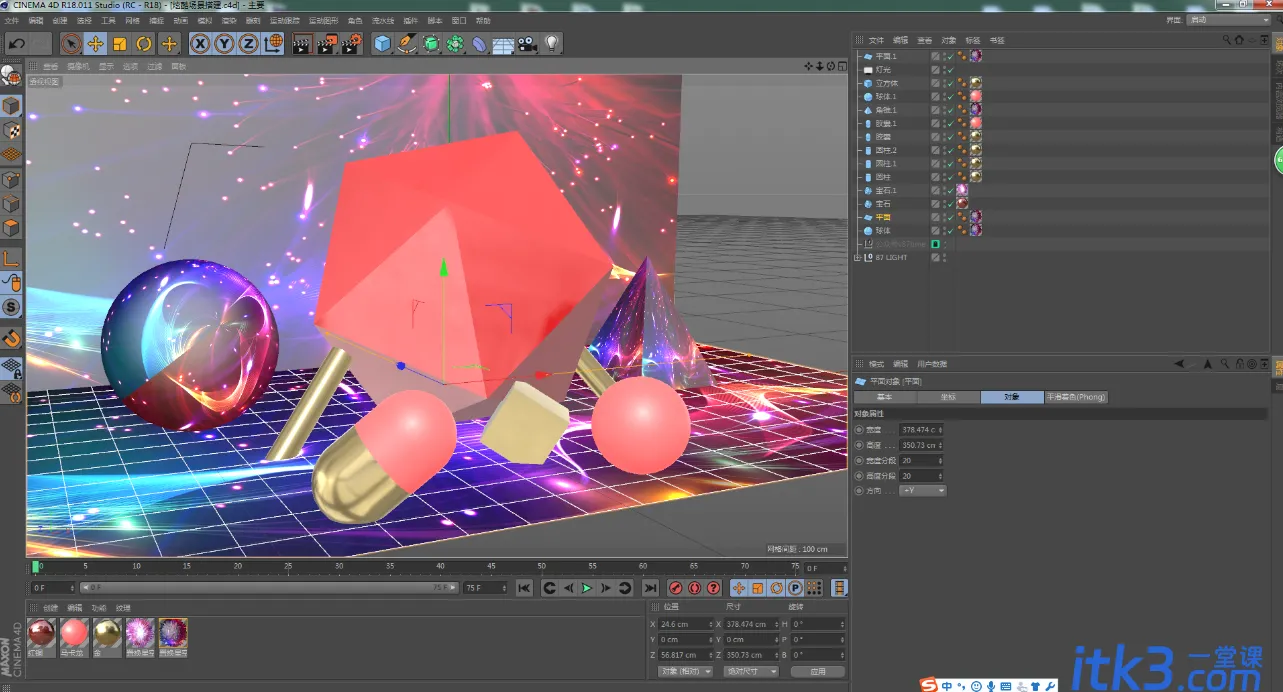Click the Sogou input method S icon

tap(929, 685)
